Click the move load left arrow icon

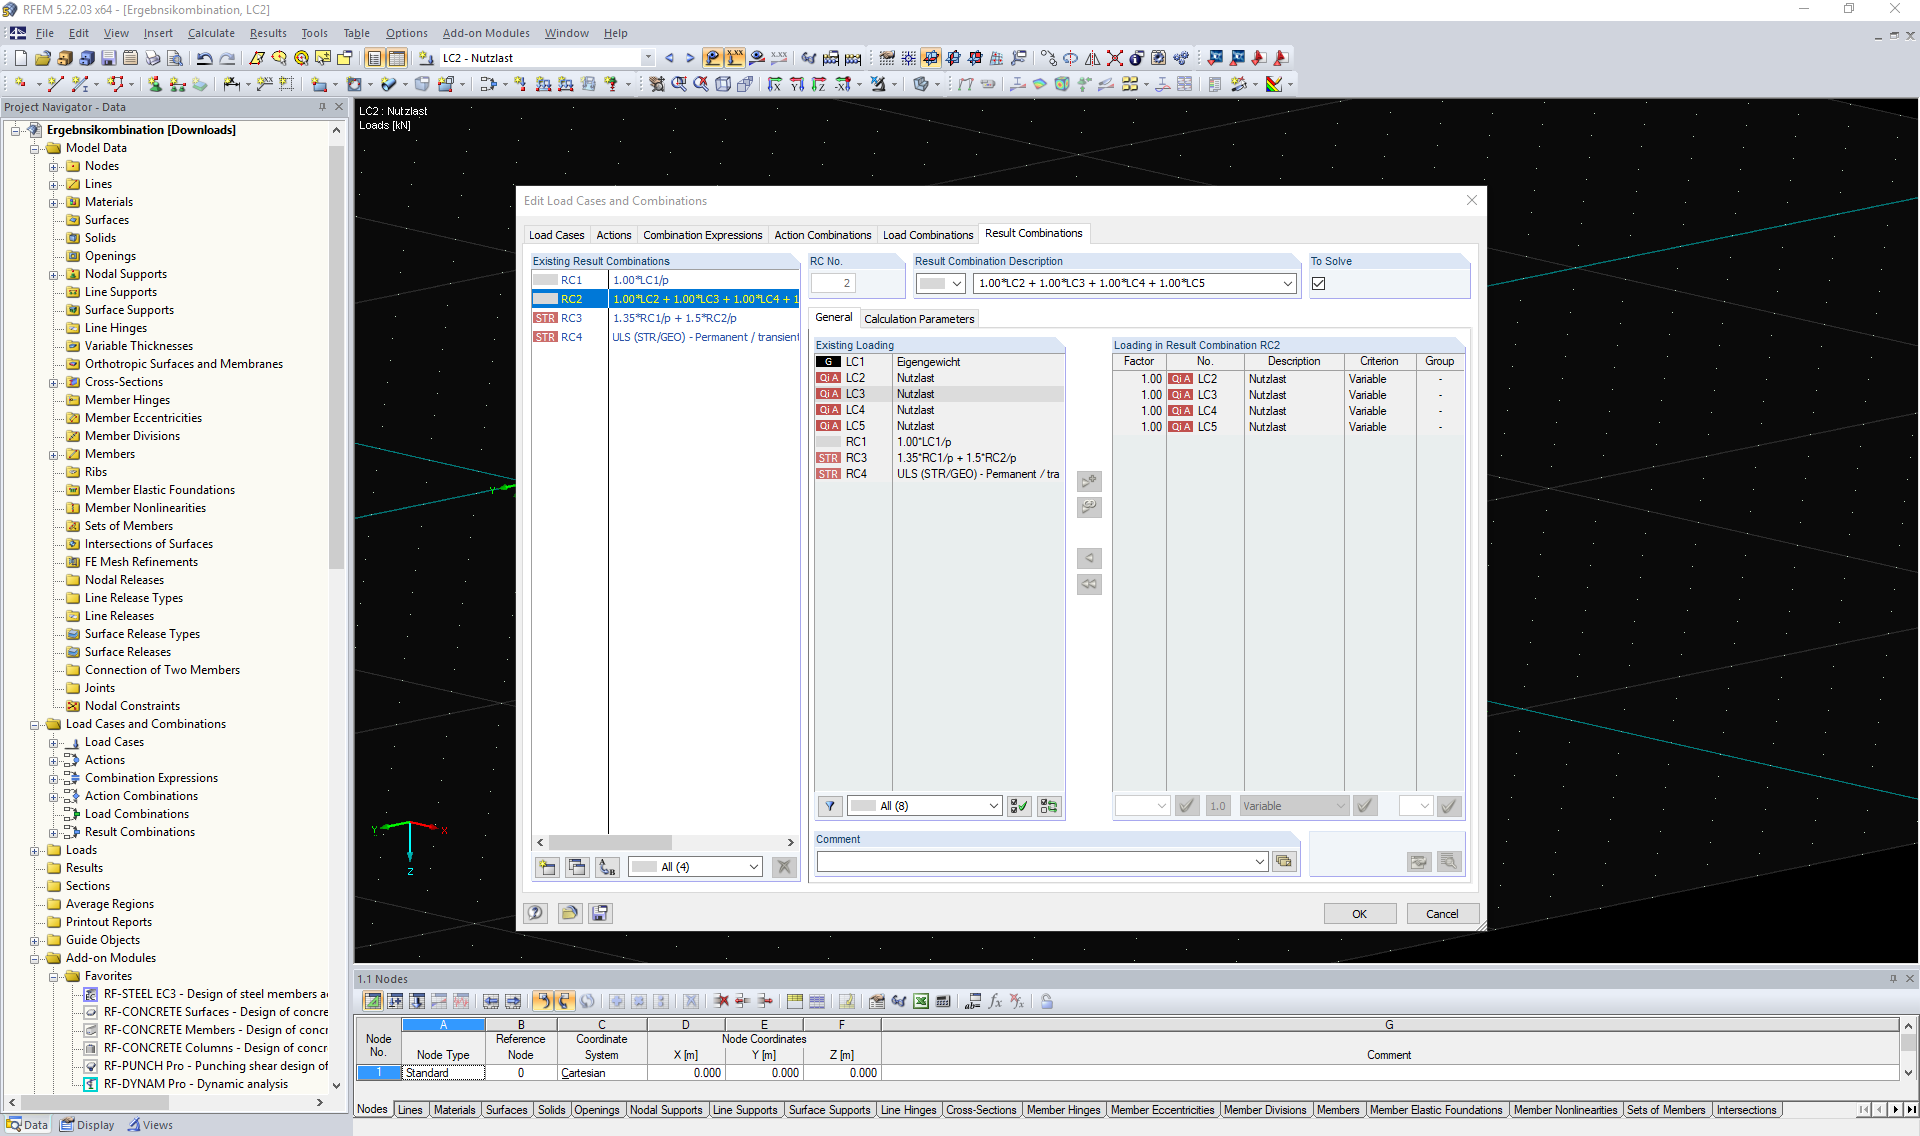click(x=1090, y=557)
